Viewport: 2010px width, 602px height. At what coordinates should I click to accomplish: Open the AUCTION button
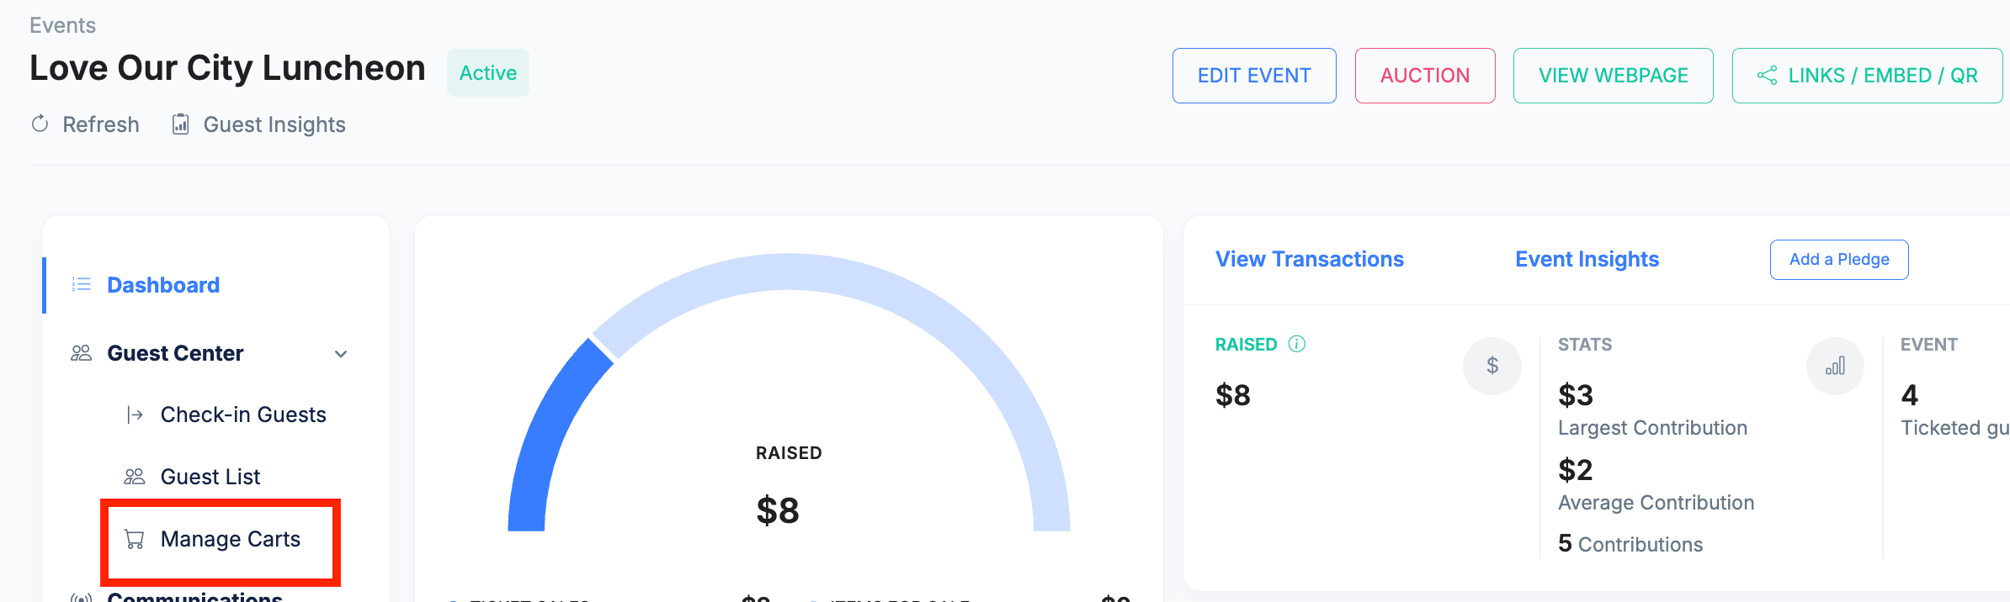point(1424,76)
